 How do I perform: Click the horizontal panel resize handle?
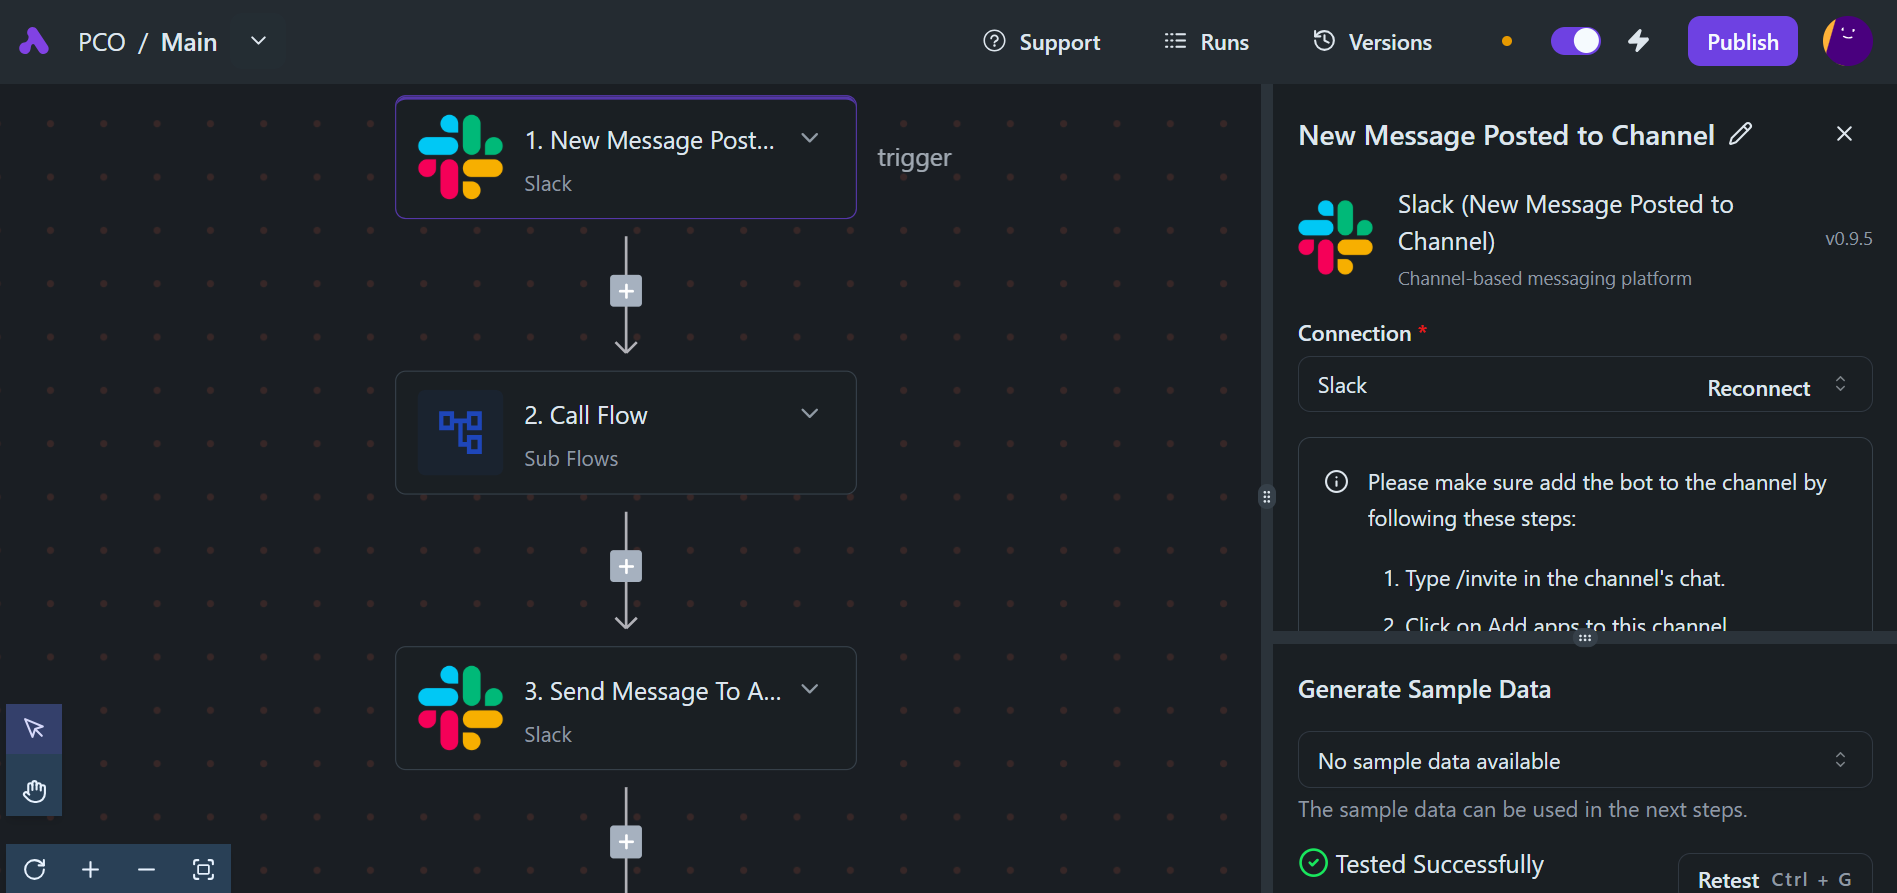coord(1584,637)
